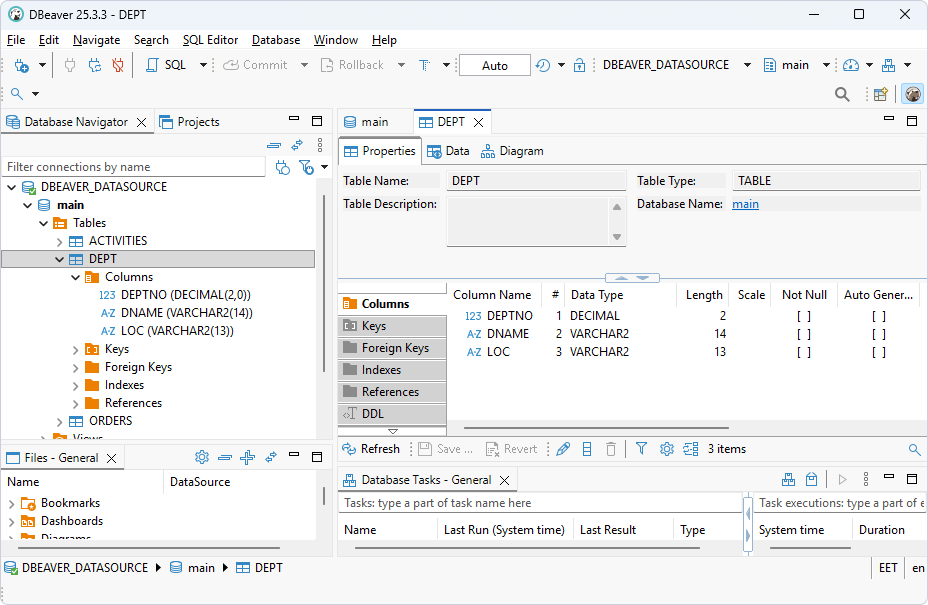928x605 pixels.
Task: Toggle Not Null checkbox for DEPTNO
Action: (x=803, y=314)
